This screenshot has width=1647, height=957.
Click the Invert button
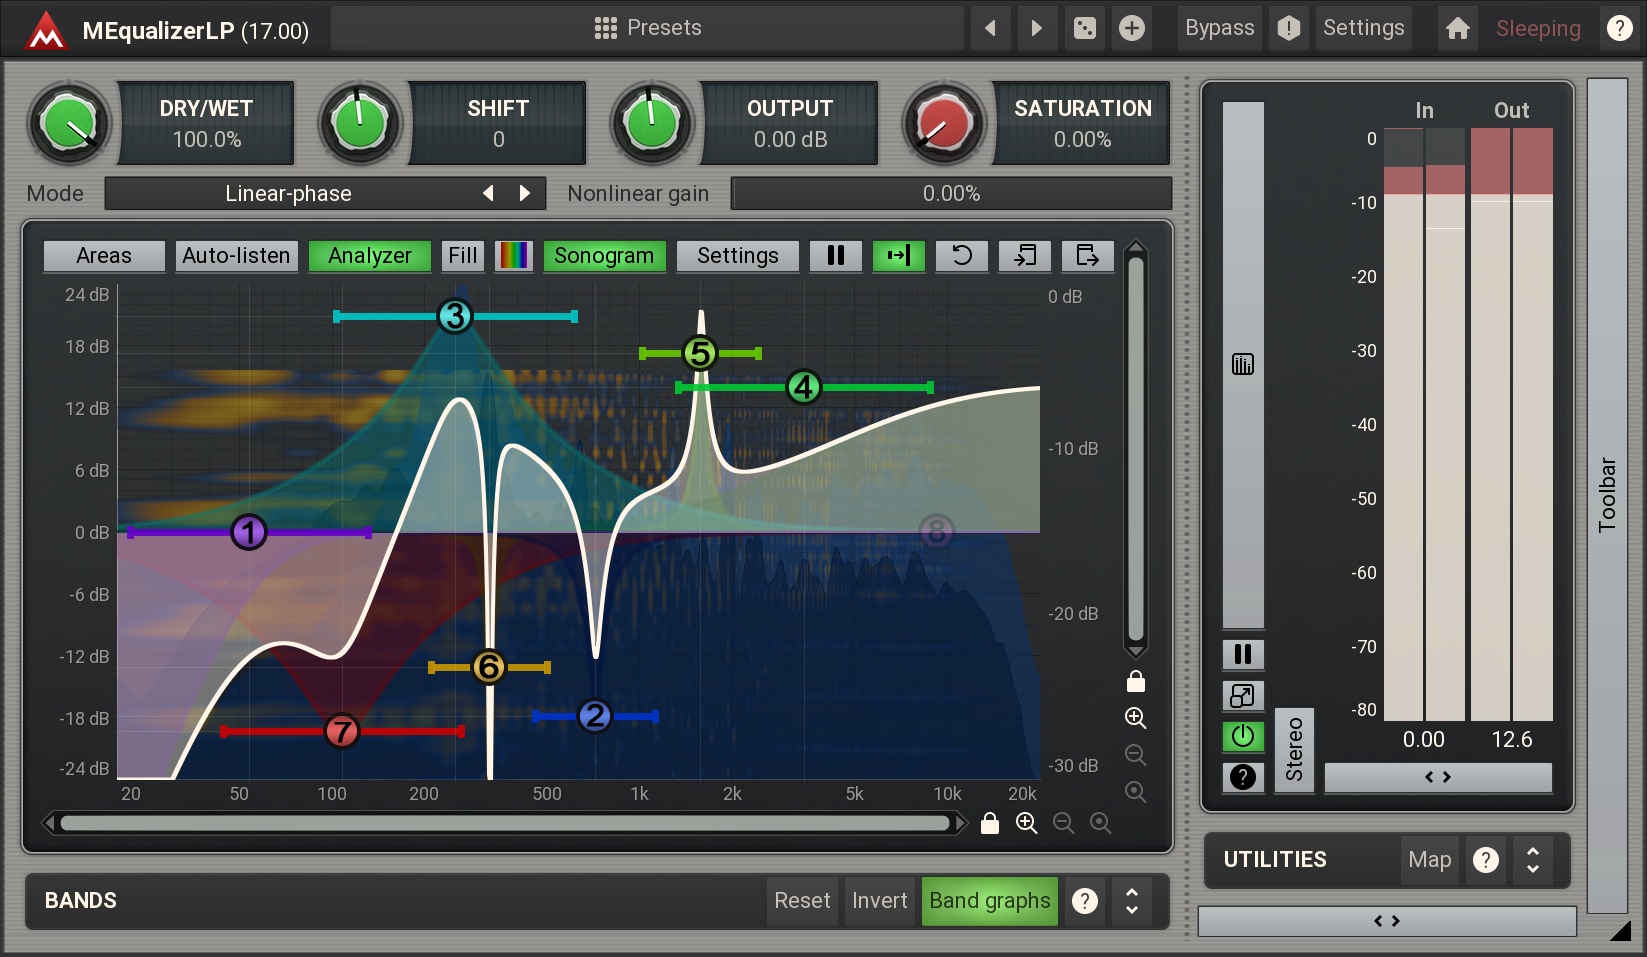point(879,901)
